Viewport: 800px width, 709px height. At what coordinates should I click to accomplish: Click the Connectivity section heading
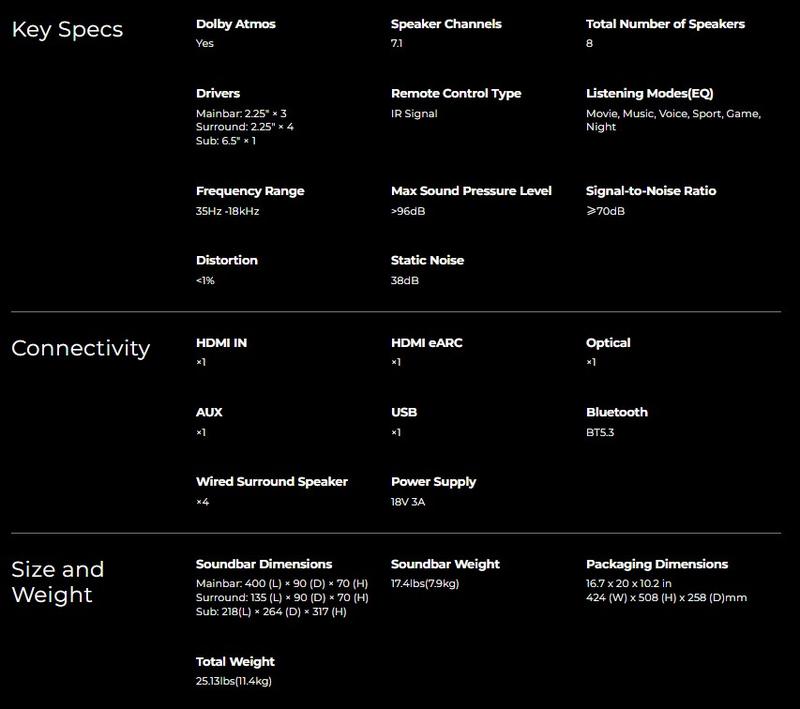80,348
